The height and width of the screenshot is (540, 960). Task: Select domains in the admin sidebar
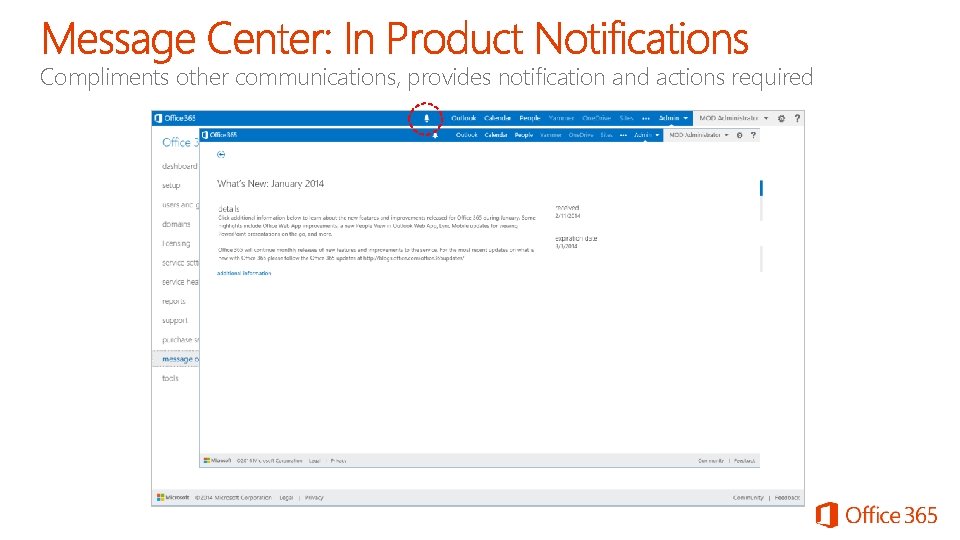[176, 224]
